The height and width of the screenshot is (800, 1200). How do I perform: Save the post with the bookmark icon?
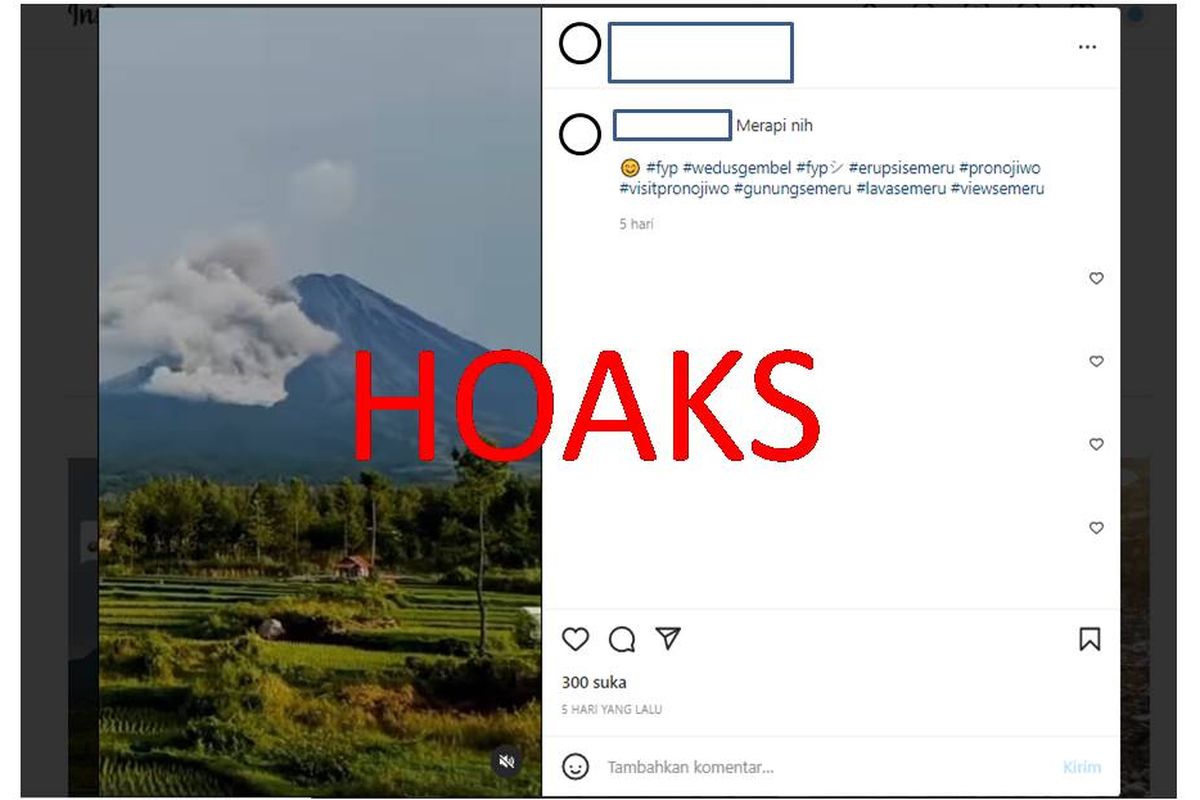click(1090, 639)
